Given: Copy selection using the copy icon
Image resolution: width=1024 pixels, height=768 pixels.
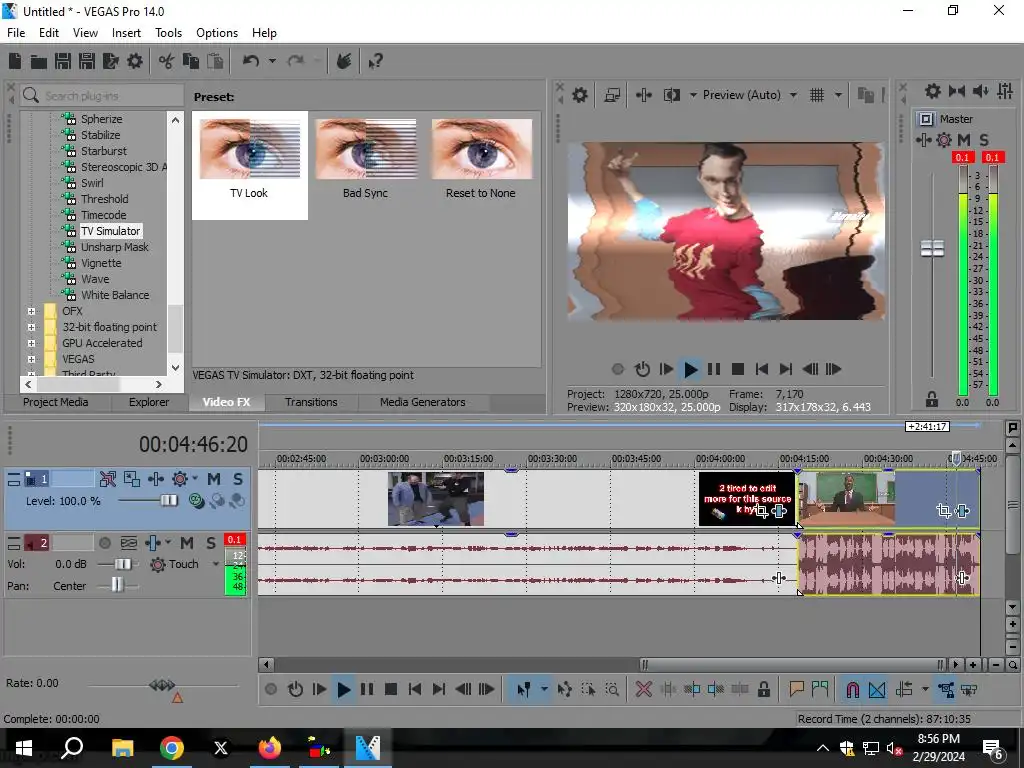Looking at the screenshot, I should (x=191, y=61).
